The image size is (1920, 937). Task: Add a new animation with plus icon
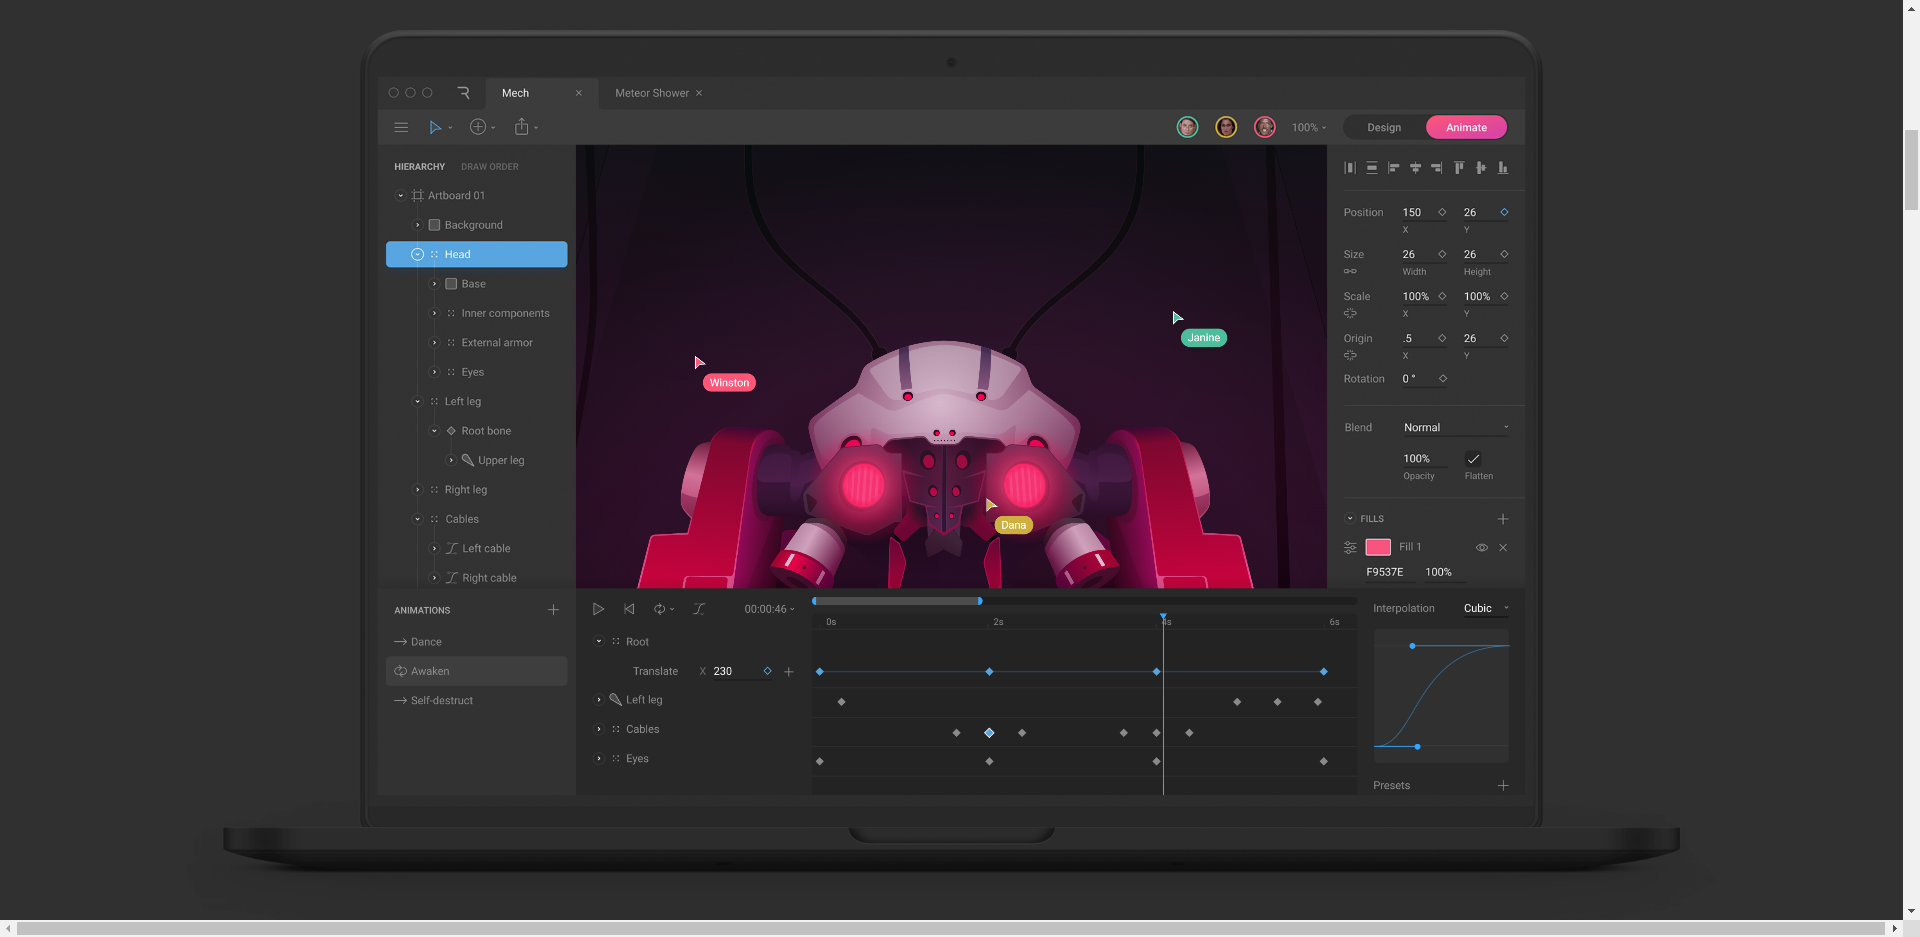tap(553, 609)
